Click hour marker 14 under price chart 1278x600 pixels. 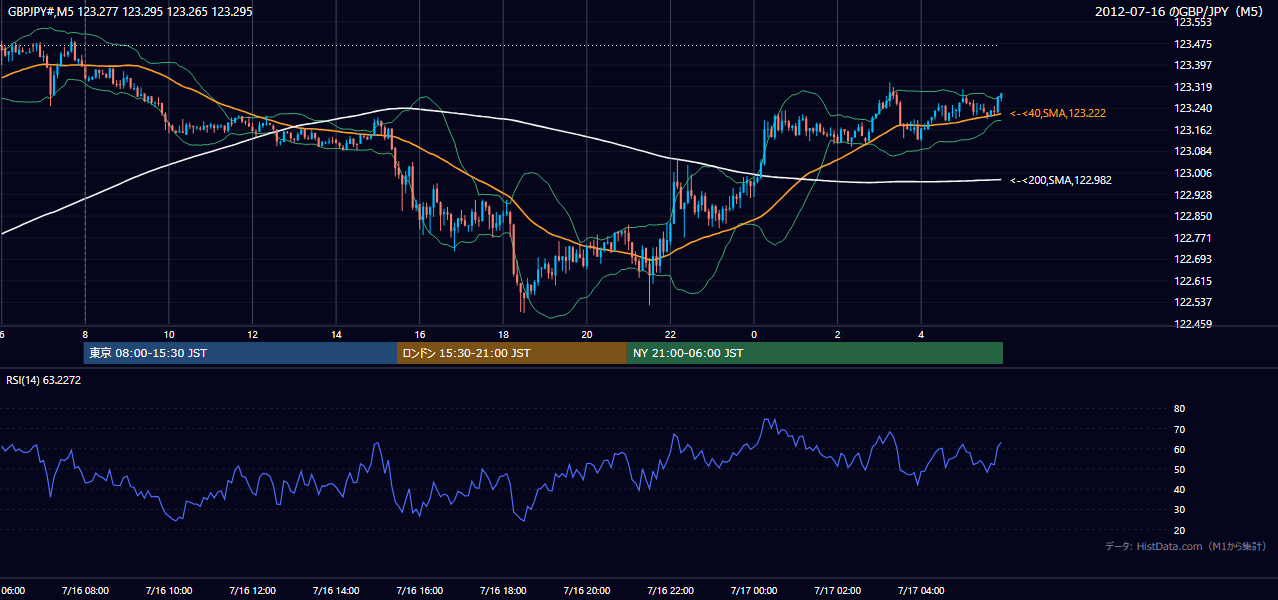[x=336, y=335]
